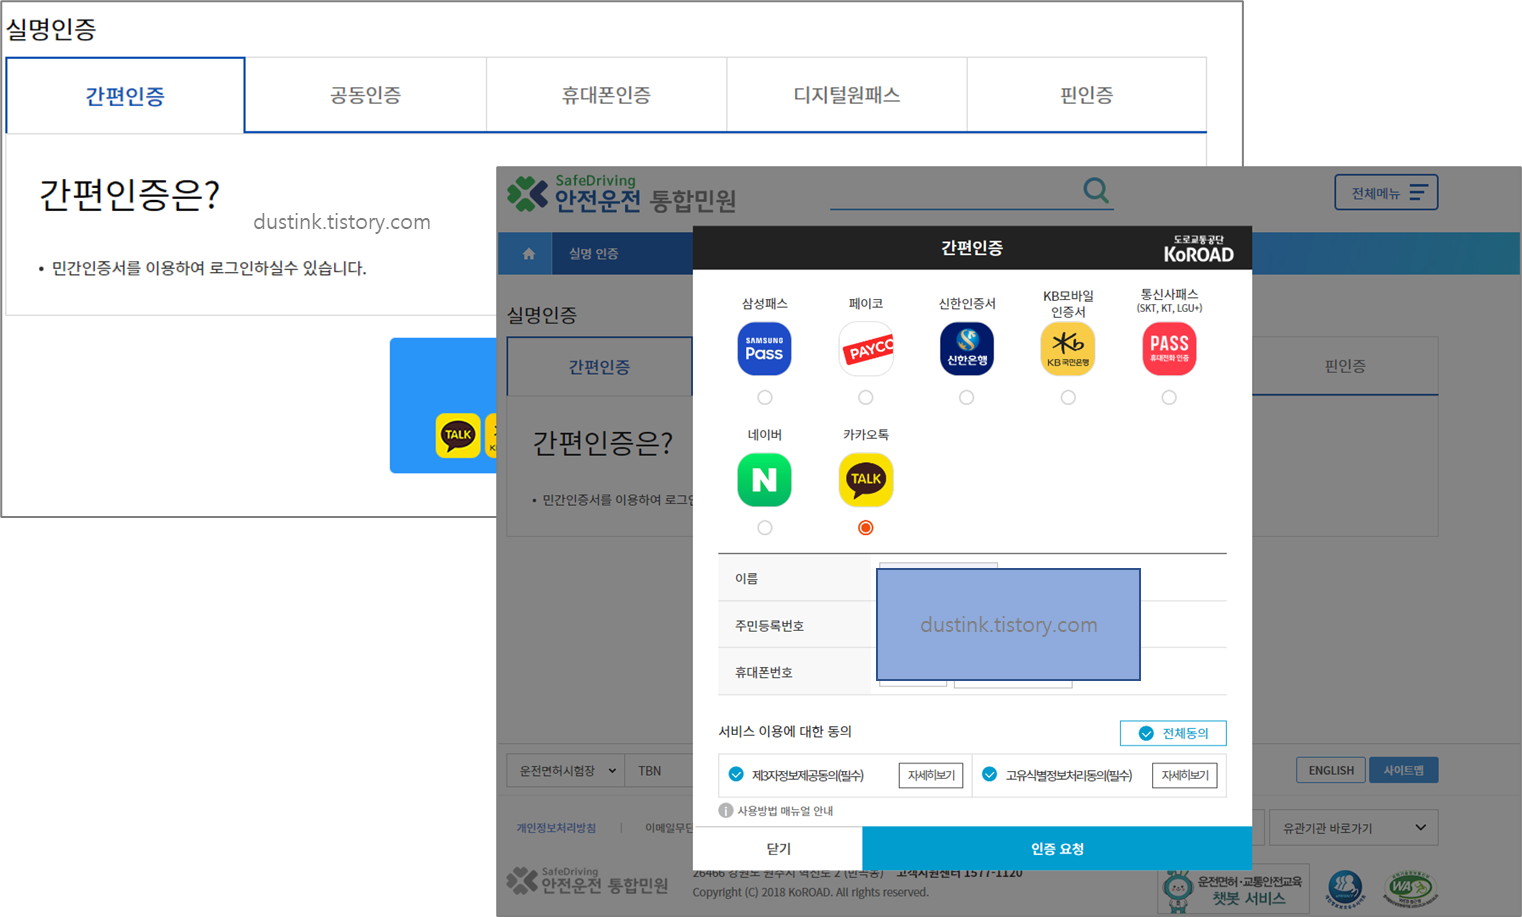The image size is (1522, 917).
Task: Click the KoROAD logo in dialog header
Action: pyautogui.click(x=1198, y=249)
